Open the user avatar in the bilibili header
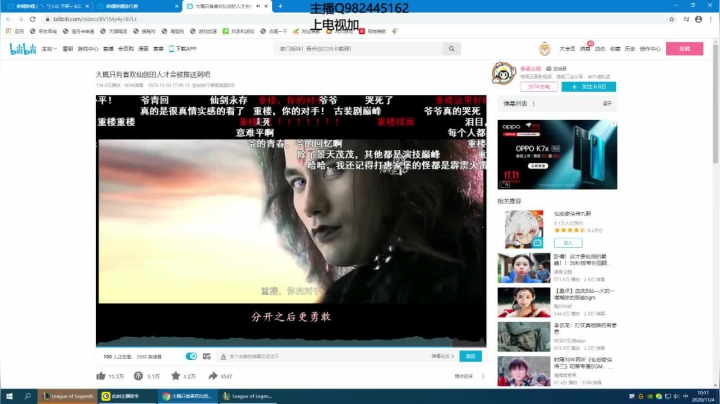720x404 pixels. (545, 49)
